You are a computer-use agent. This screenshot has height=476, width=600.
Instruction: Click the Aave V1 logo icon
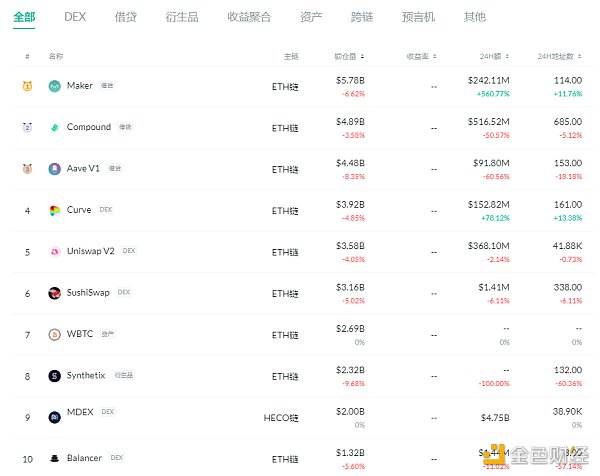[x=55, y=169]
